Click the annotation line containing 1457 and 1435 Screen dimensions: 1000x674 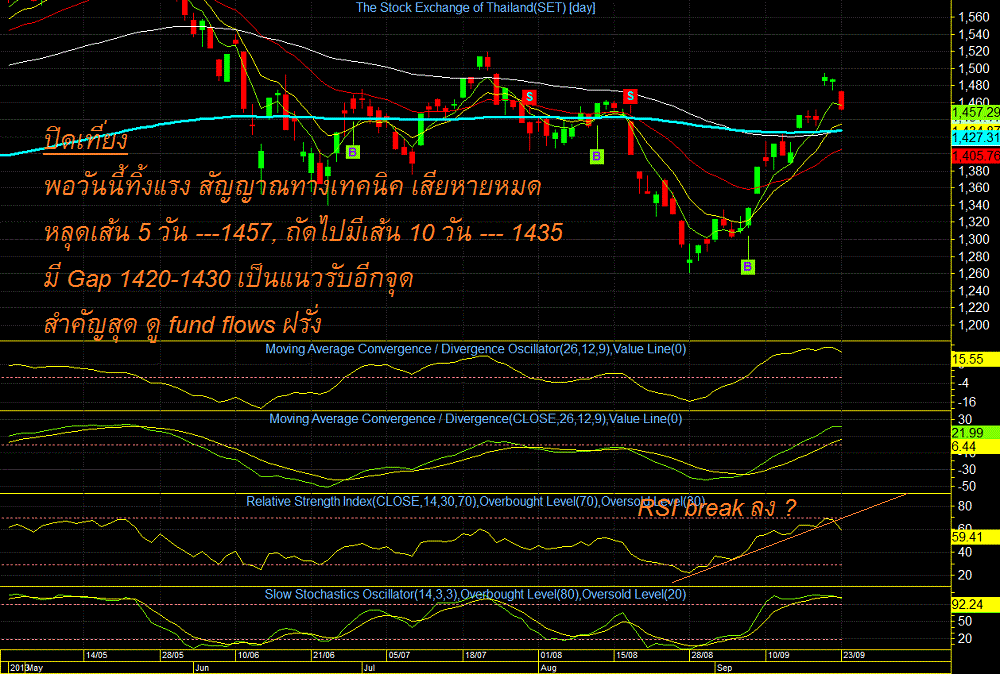coord(304,233)
